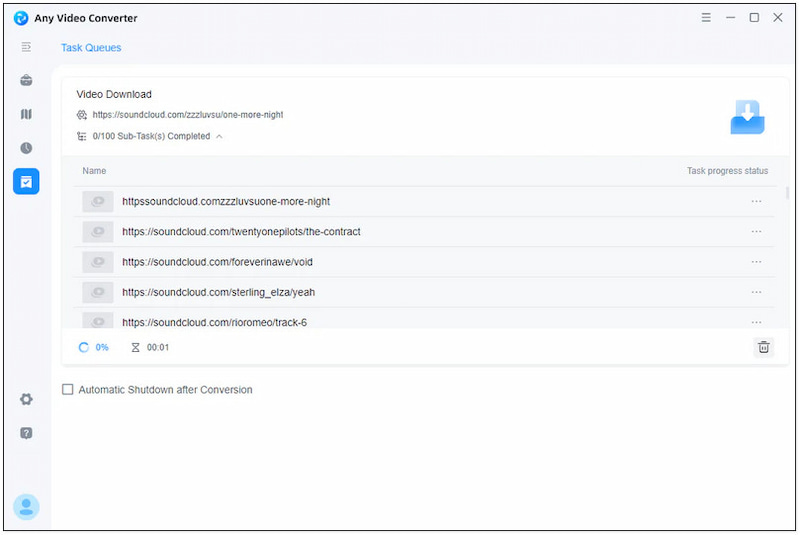Select the sterling_elza/yeah task entry
Image resolution: width=800 pixels, height=535 pixels.
coord(218,292)
